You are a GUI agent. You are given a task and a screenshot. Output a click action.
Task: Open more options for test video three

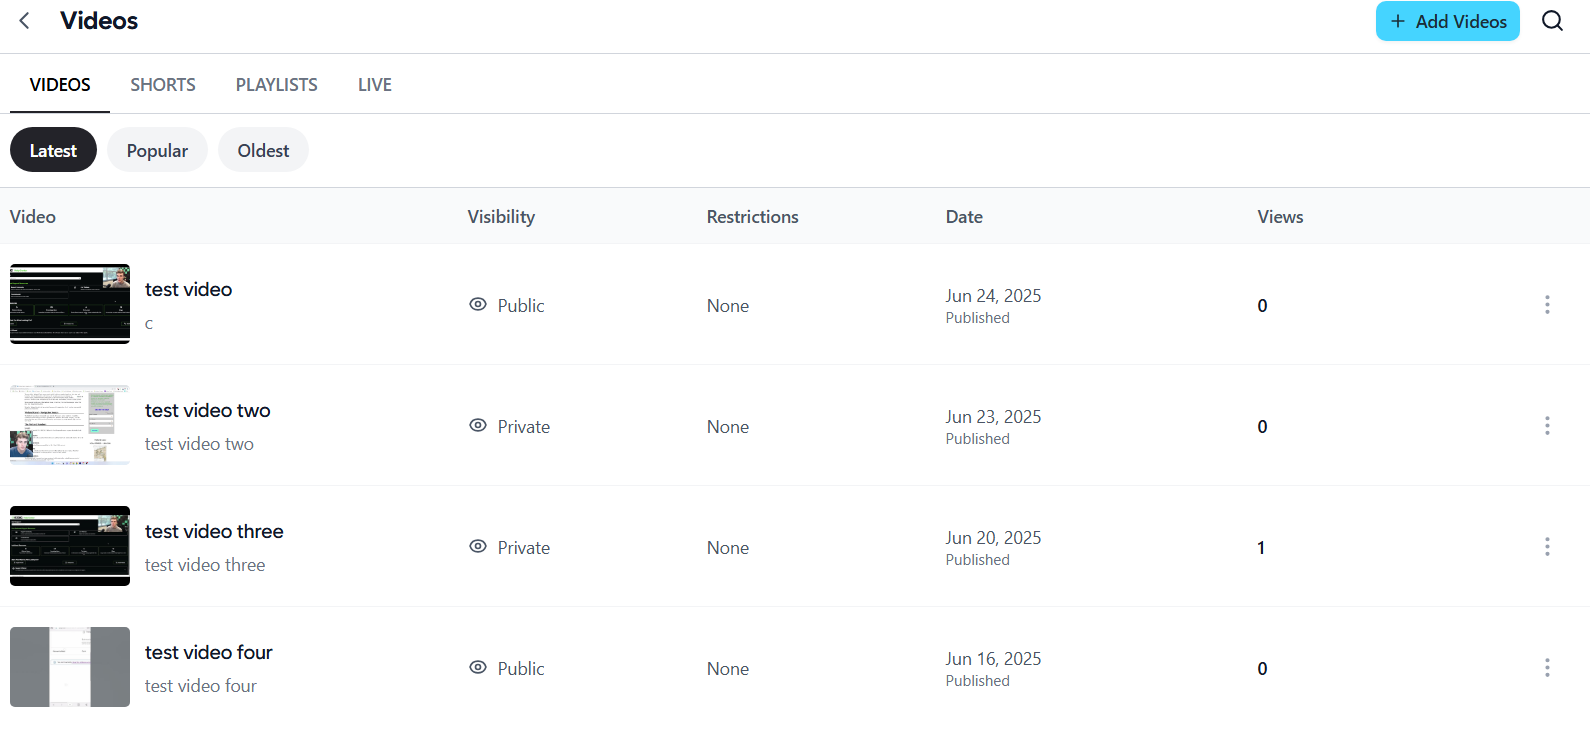pyautogui.click(x=1546, y=547)
